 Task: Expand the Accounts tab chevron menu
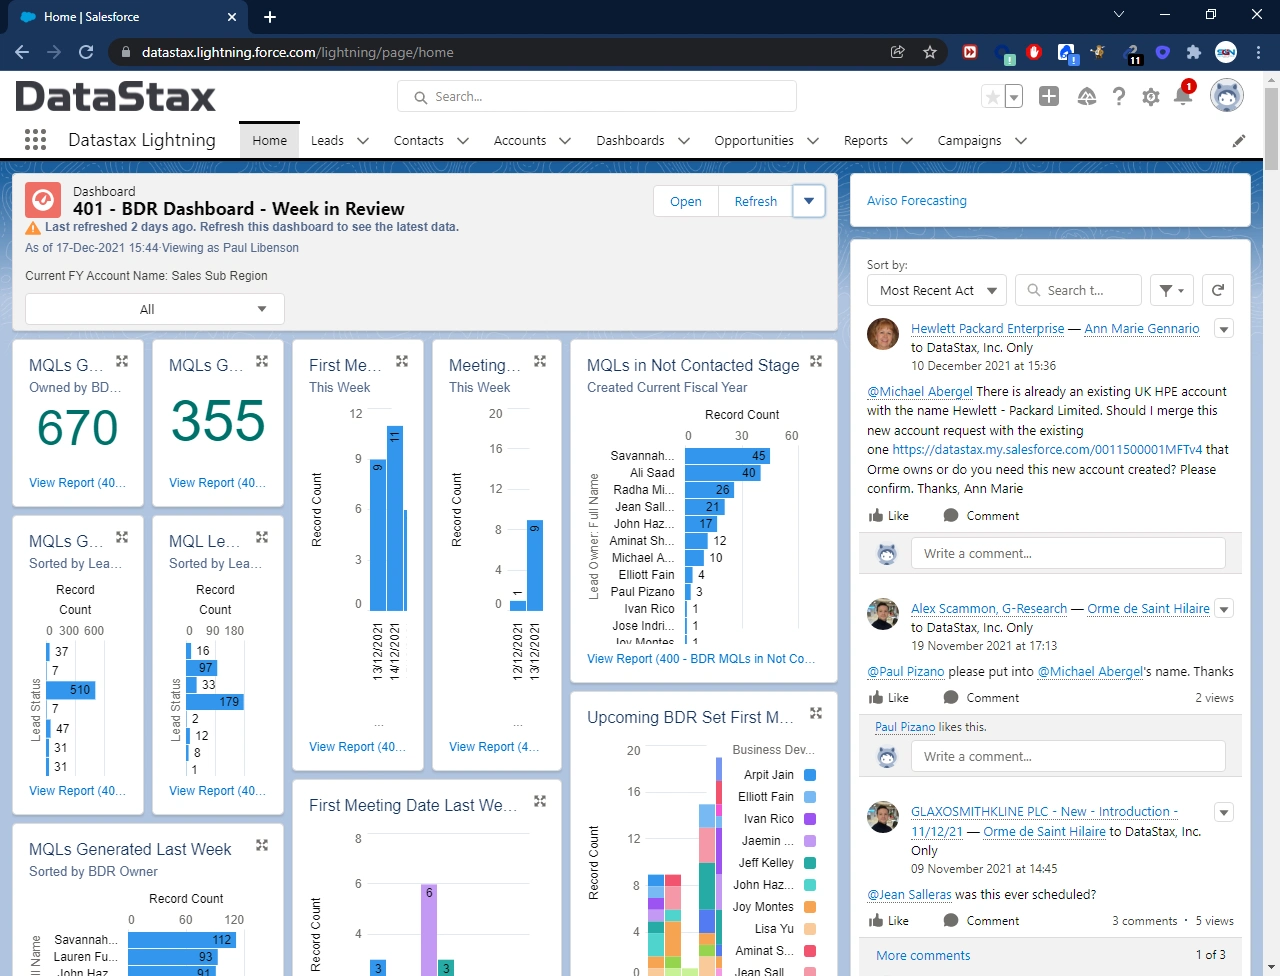565,141
